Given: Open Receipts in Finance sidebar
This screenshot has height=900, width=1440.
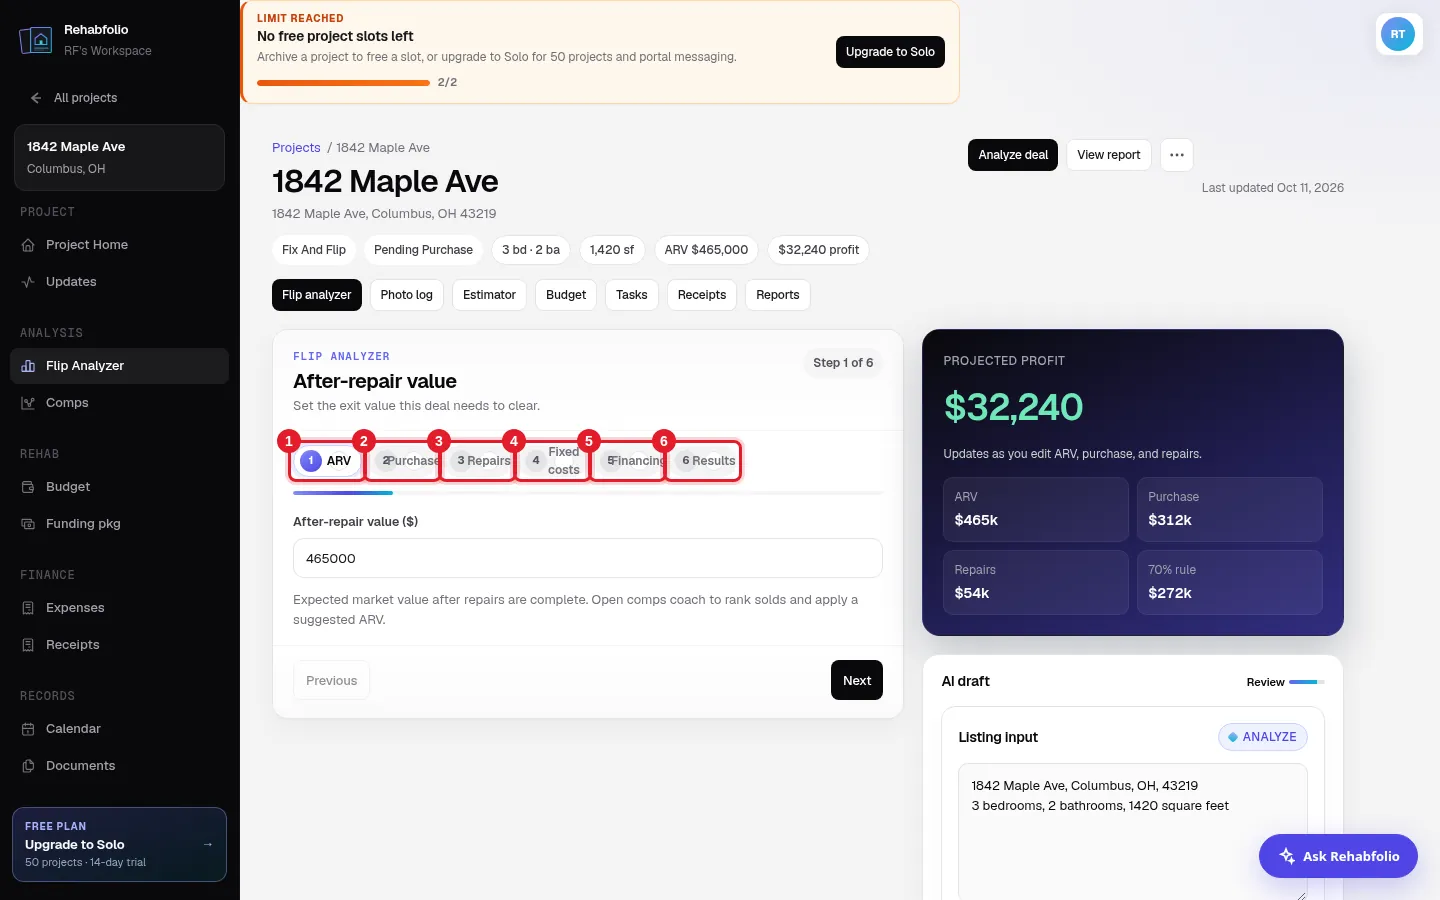Looking at the screenshot, I should click(119, 645).
